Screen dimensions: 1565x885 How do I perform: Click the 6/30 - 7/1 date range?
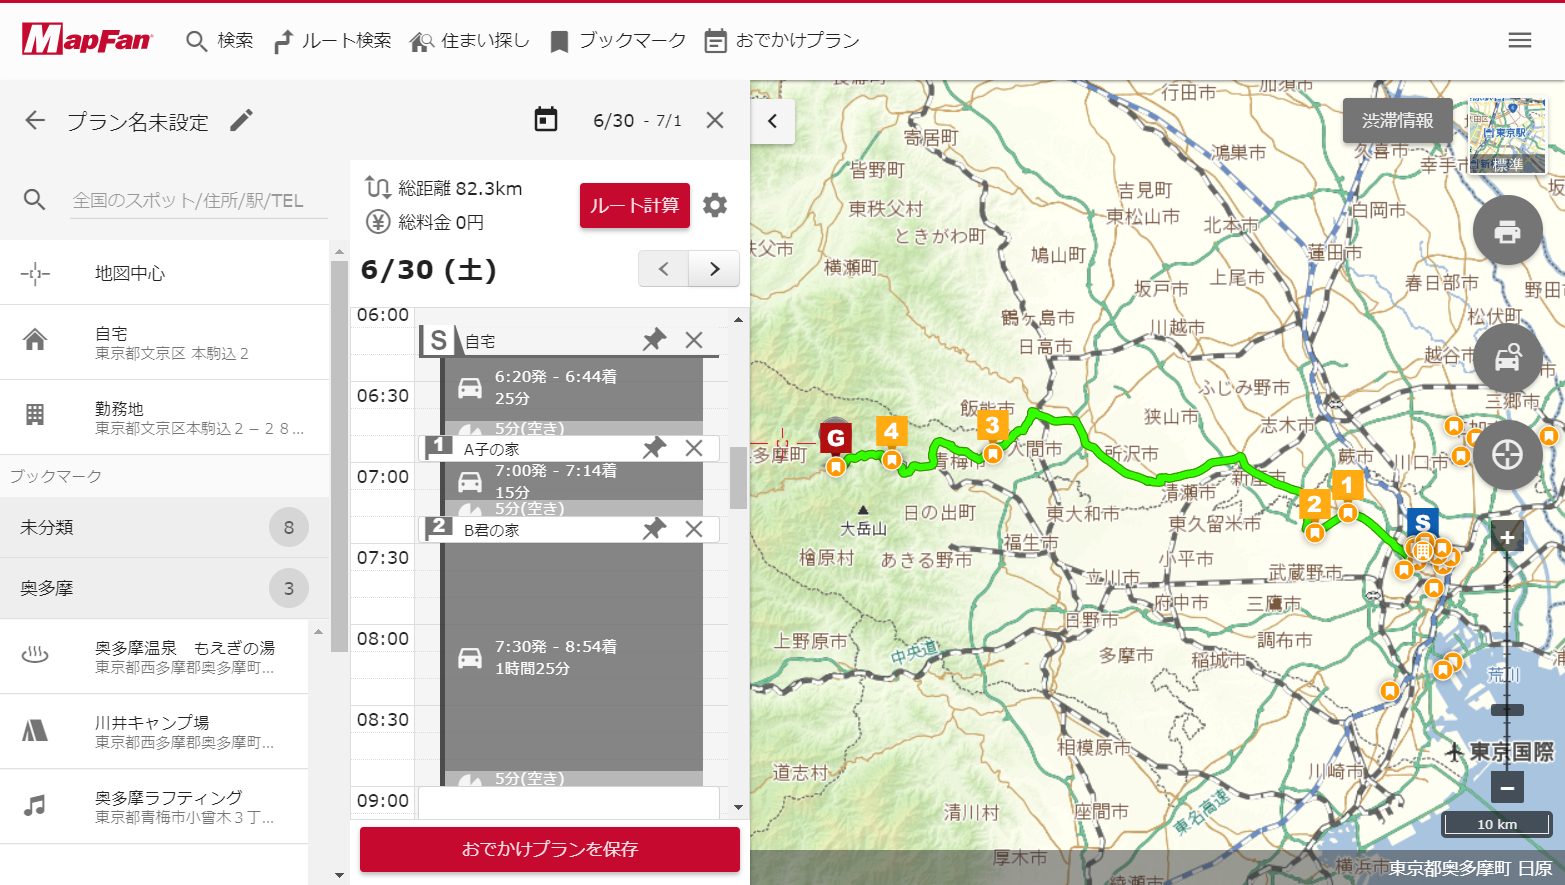point(637,121)
